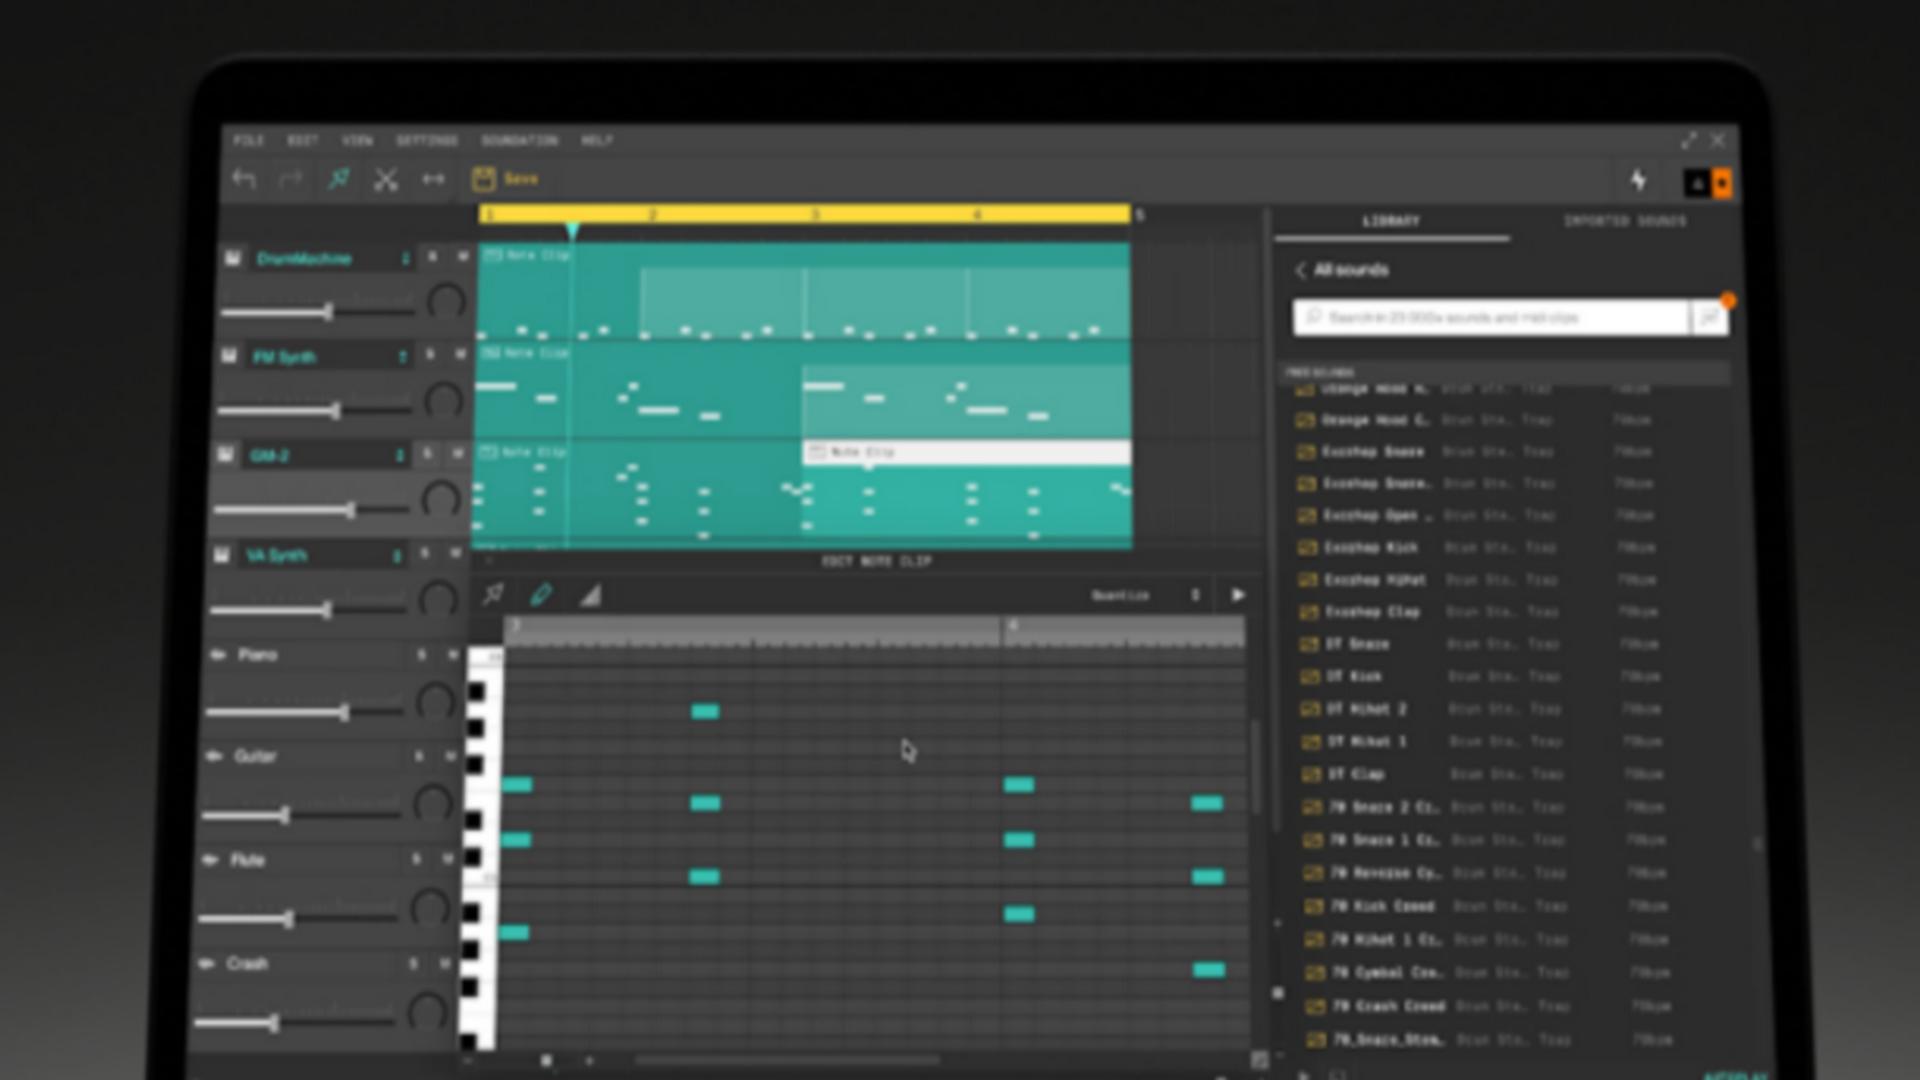Viewport: 1920px width, 1080px height.
Task: Open the View menu
Action: click(357, 140)
